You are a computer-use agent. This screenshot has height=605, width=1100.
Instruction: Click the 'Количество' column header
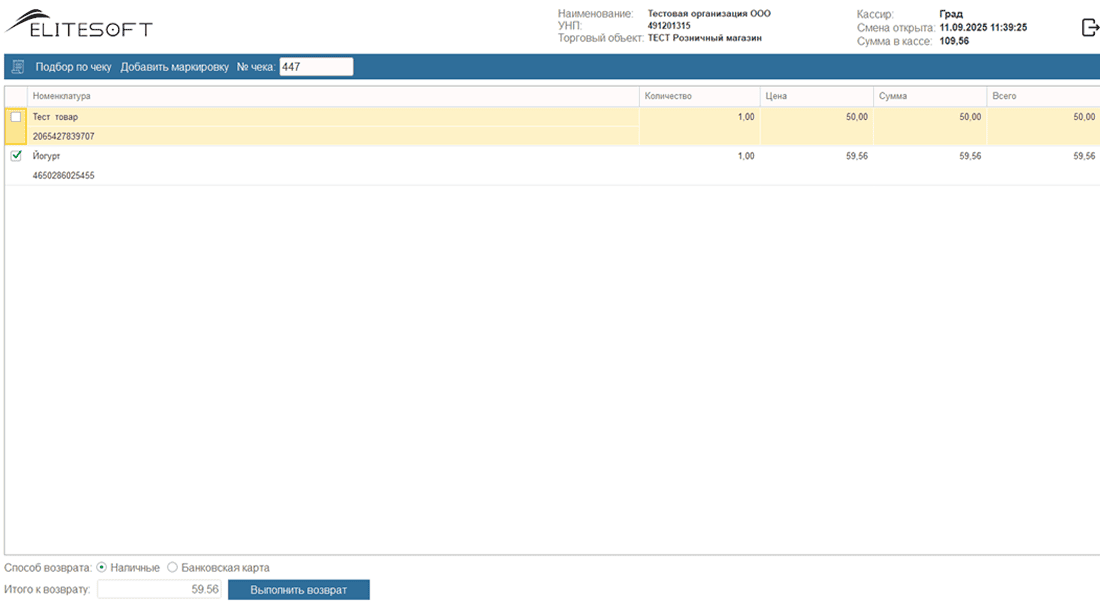coord(668,96)
